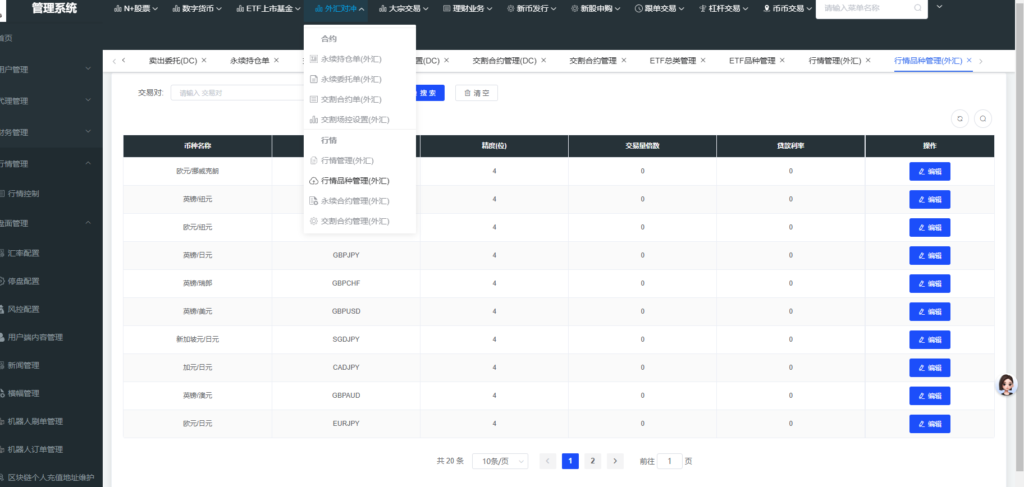Collapse 盘面管理 in the sidebar
The height and width of the screenshot is (487, 1024).
point(51,223)
